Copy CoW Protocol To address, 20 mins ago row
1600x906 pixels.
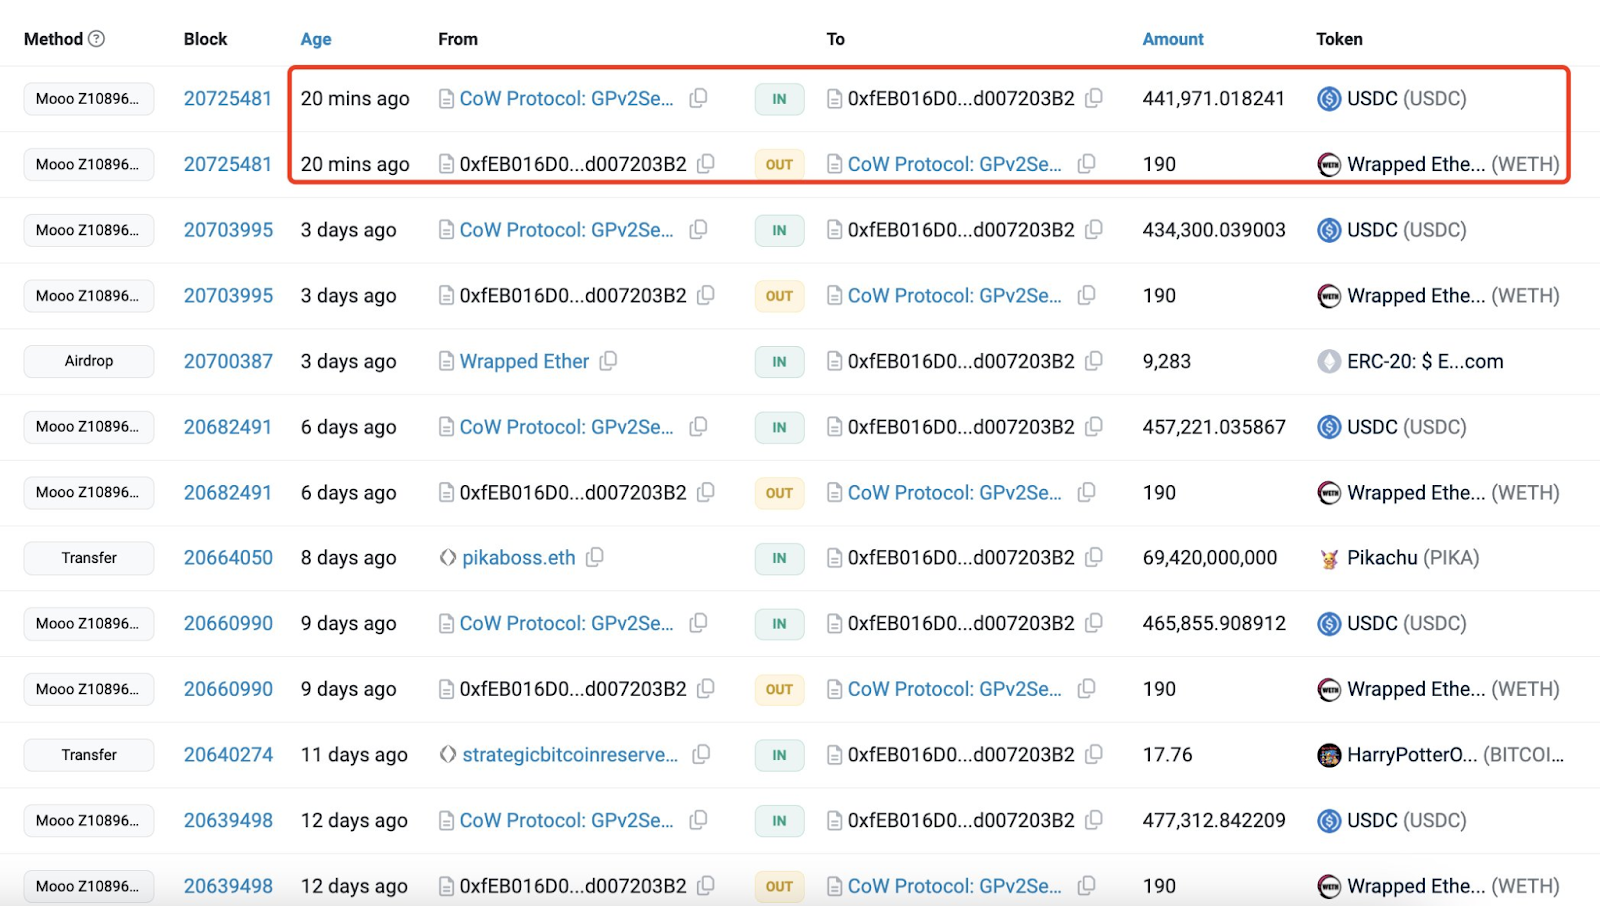(x=1087, y=163)
